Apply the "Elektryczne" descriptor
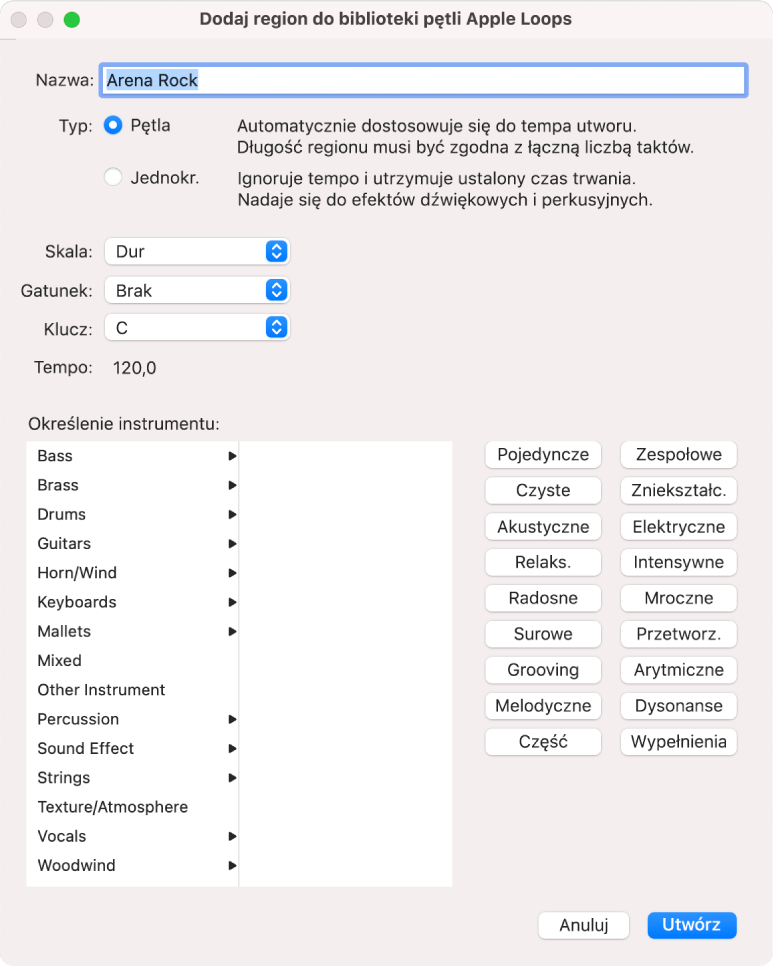Image resolution: width=774 pixels, height=968 pixels. click(678, 526)
